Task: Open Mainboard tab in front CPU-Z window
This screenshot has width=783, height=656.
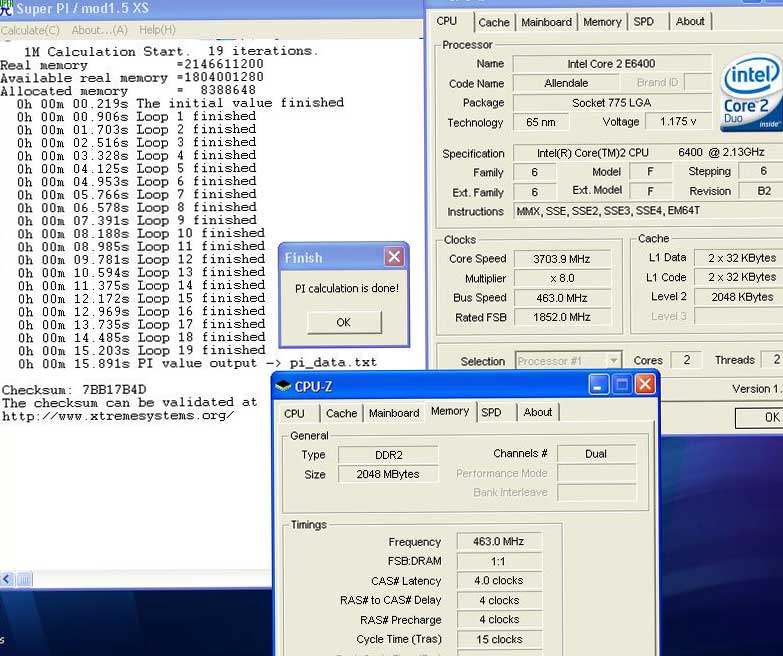Action: (x=394, y=413)
